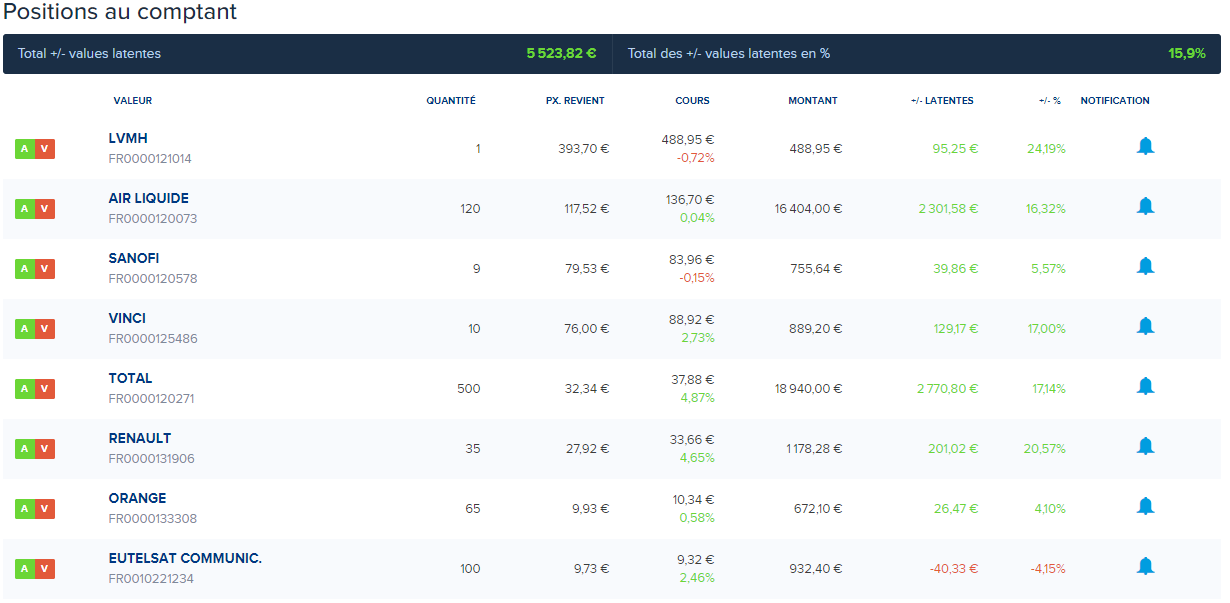1230x603 pixels.
Task: Click the ORANGE row bell icon
Action: (x=1145, y=507)
